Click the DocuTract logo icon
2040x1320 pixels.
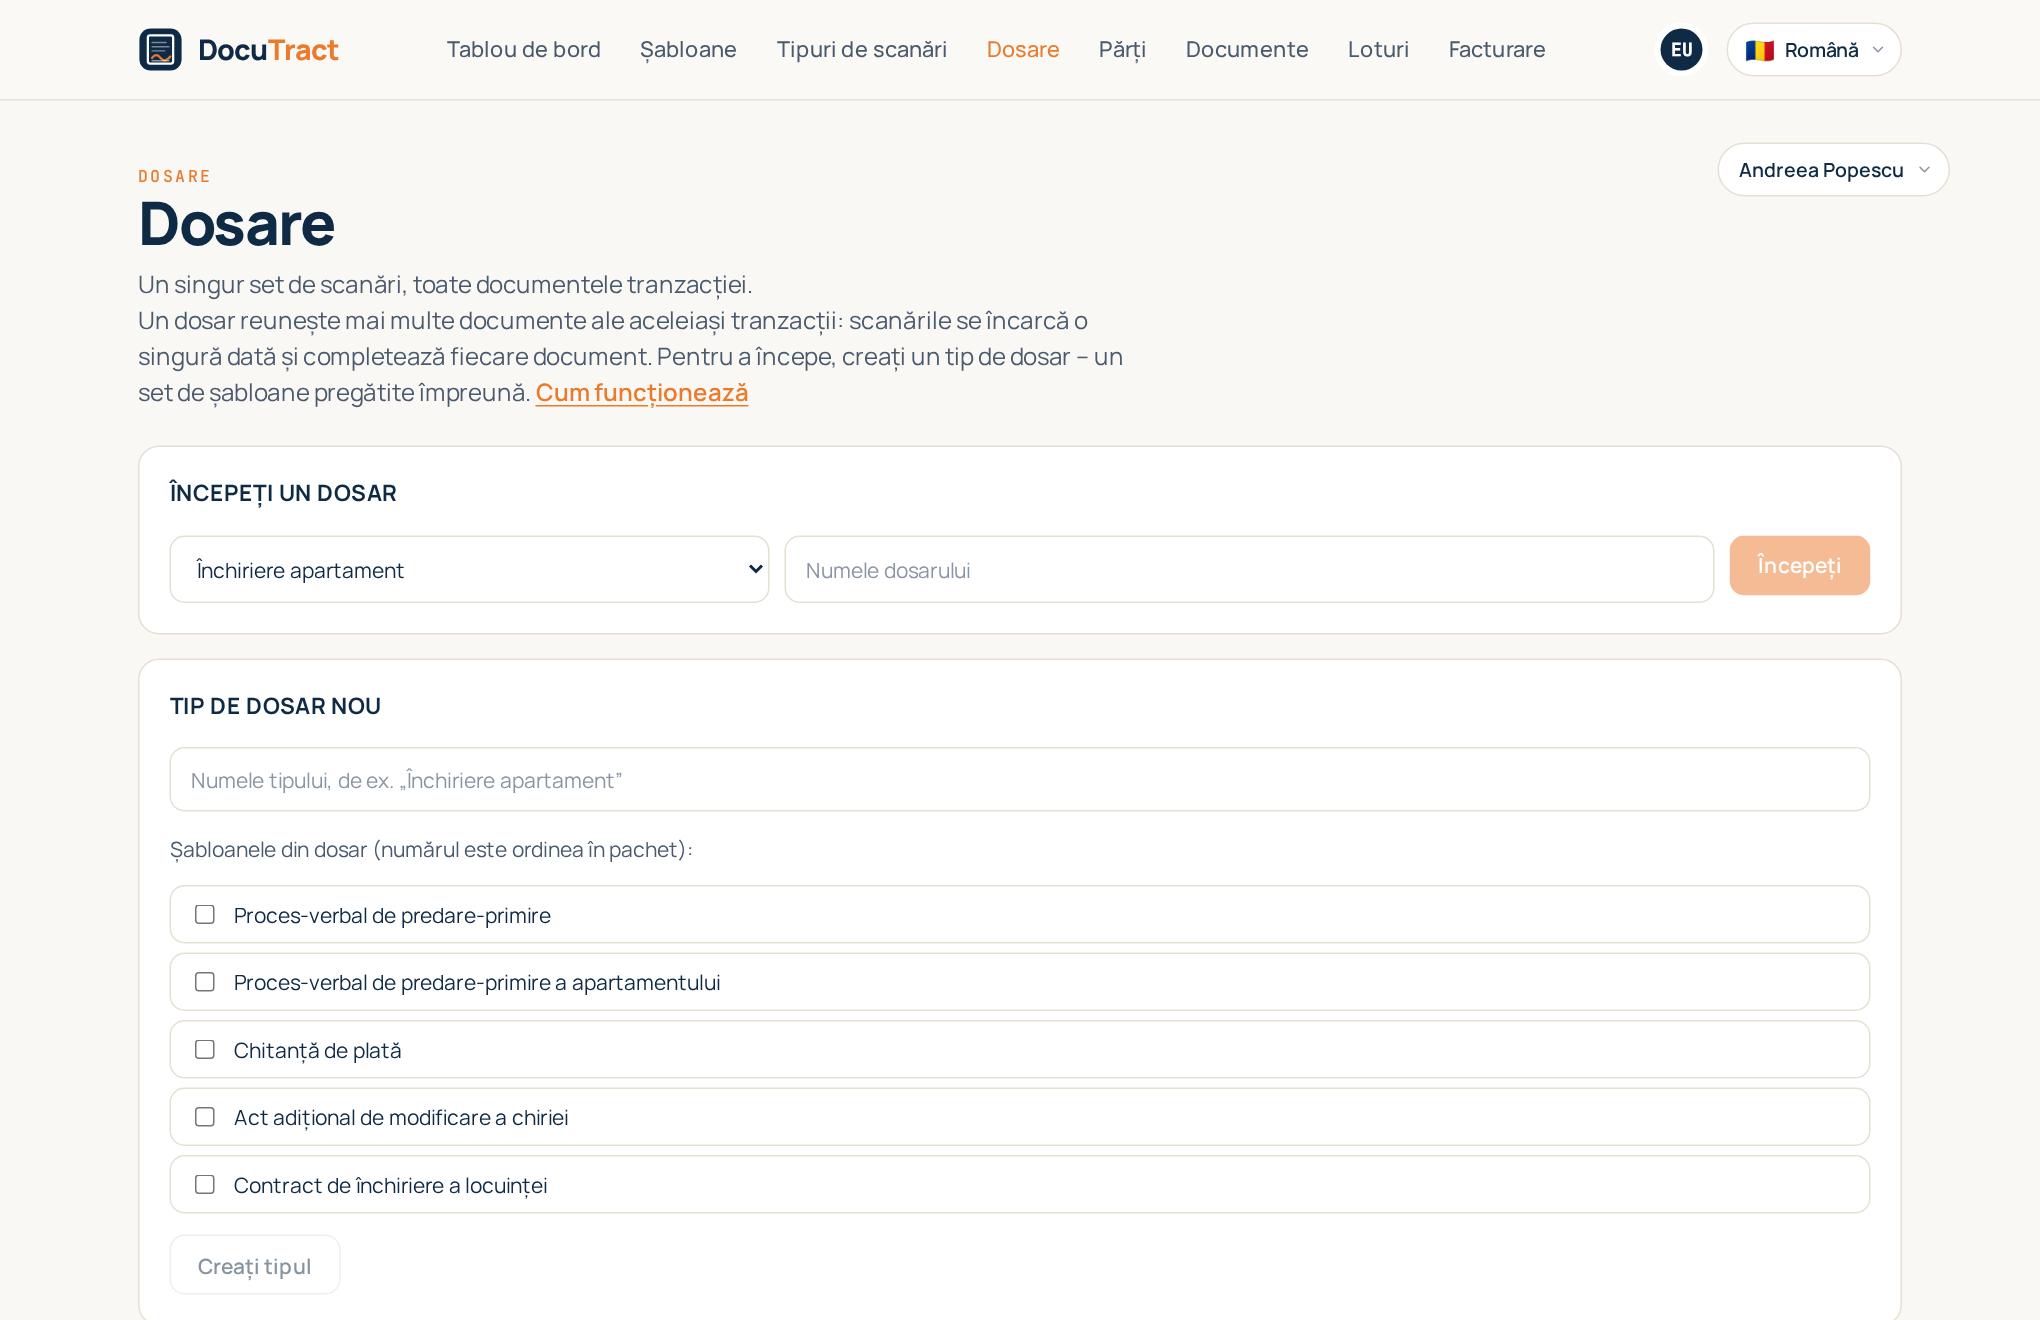click(x=160, y=49)
